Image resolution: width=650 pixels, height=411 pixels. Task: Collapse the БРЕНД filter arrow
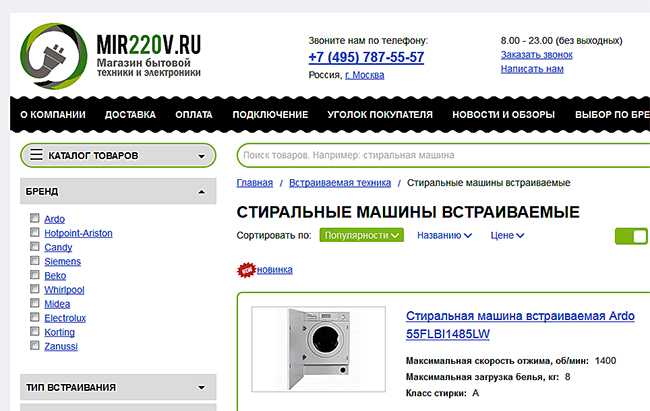201,192
